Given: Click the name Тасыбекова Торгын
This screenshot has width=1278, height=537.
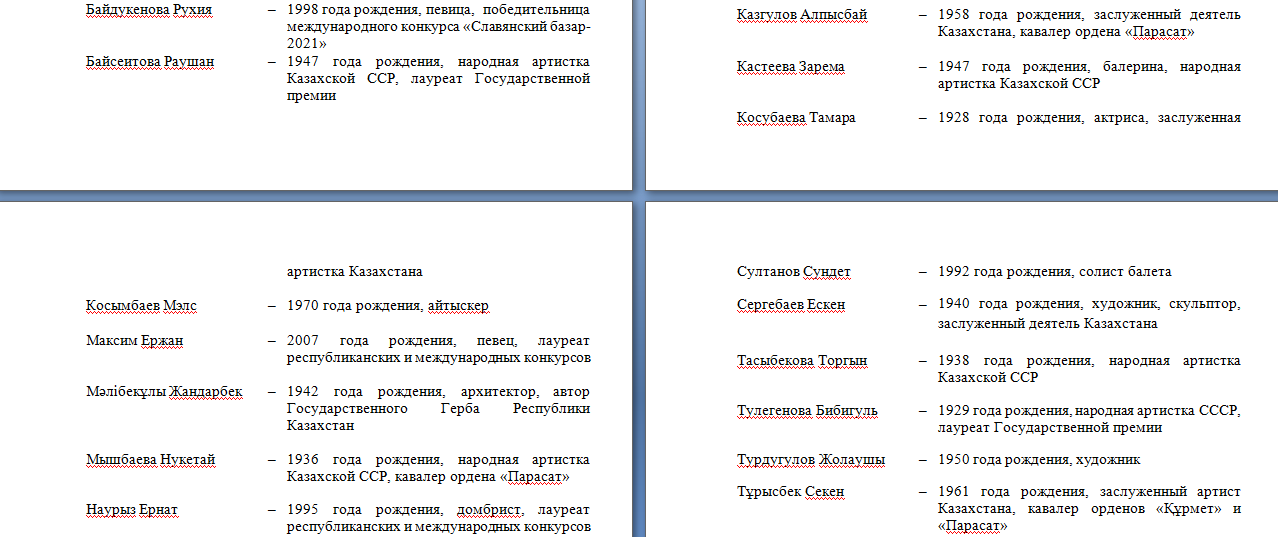Looking at the screenshot, I should coord(802,361).
